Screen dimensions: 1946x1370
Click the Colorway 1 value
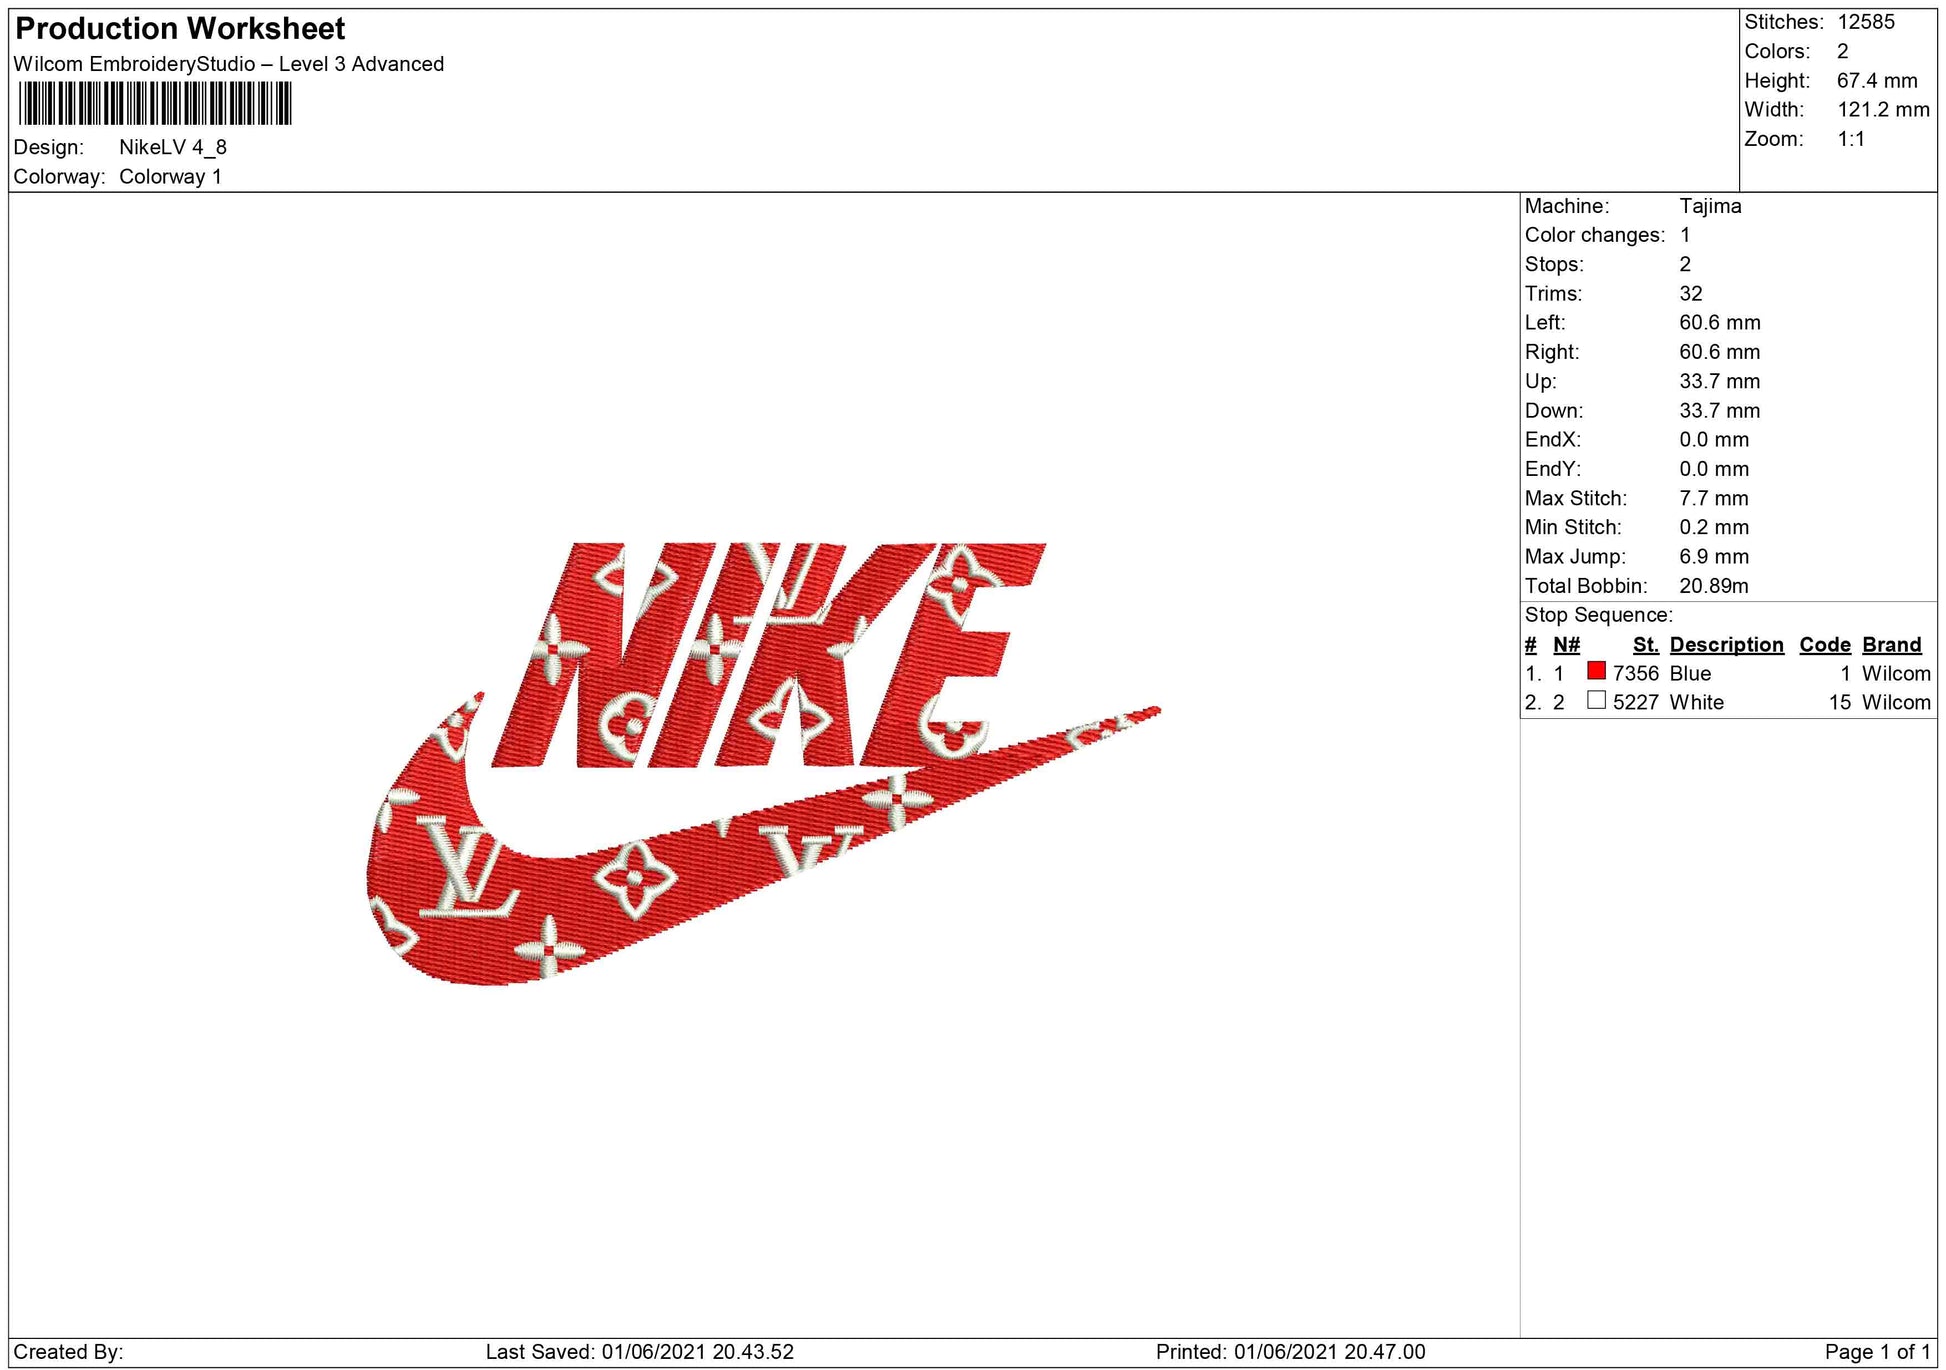[x=170, y=177]
